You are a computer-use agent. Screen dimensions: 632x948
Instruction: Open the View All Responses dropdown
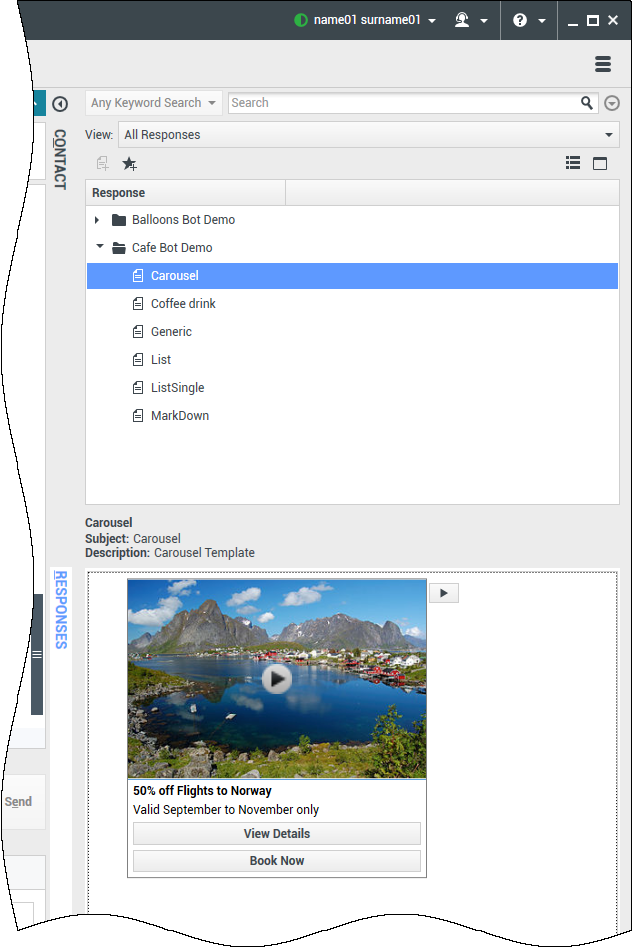pos(368,135)
